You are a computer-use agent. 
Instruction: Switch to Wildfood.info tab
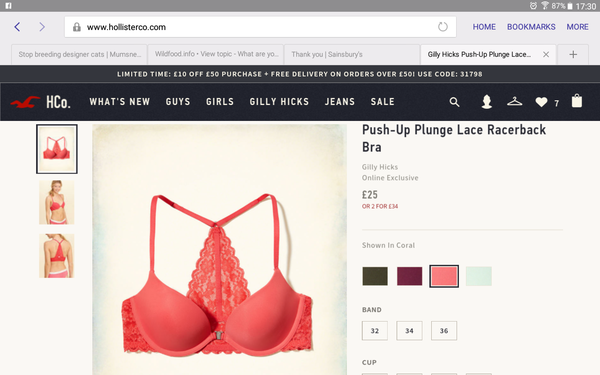[x=216, y=54]
